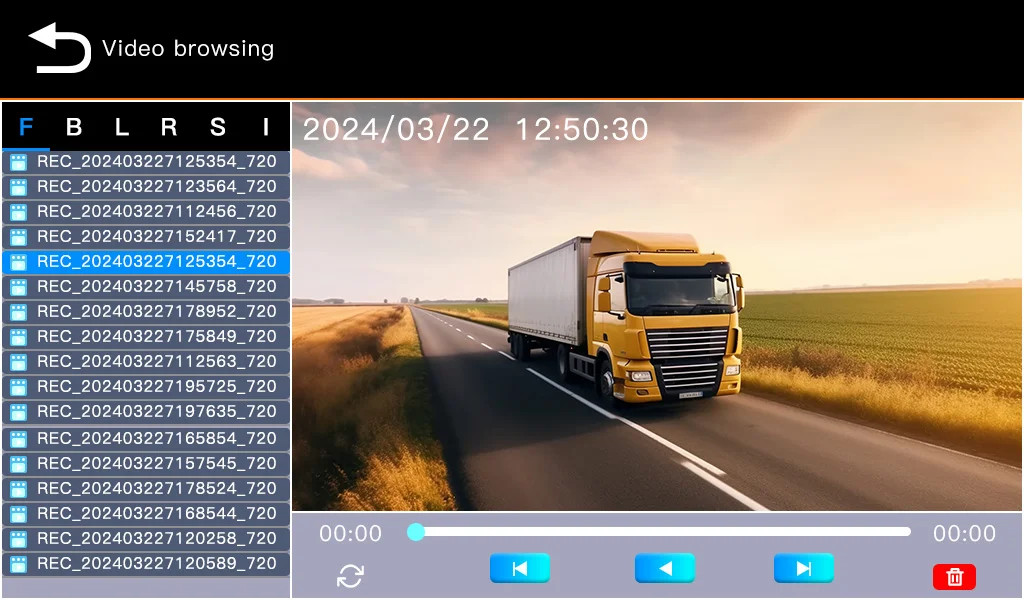The width and height of the screenshot is (1024, 600).
Task: Click the truck video preview frame
Action: point(656,306)
